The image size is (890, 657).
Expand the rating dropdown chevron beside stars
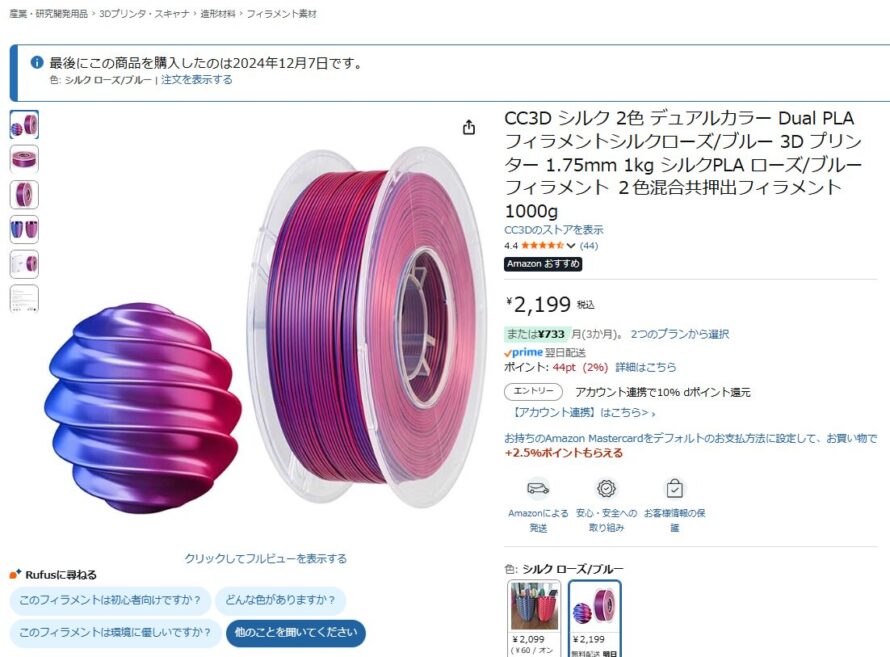pyautogui.click(x=571, y=246)
